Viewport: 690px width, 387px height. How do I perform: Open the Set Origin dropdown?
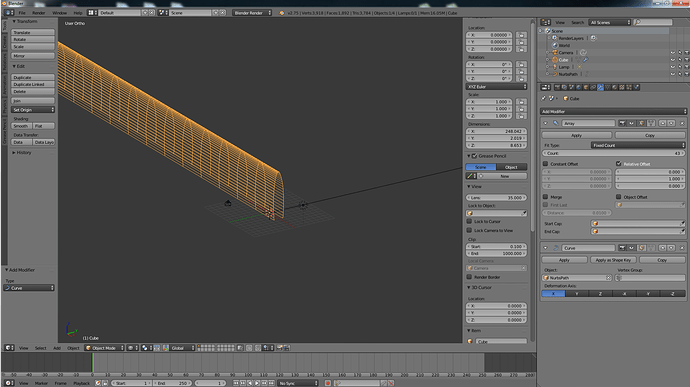[33, 110]
